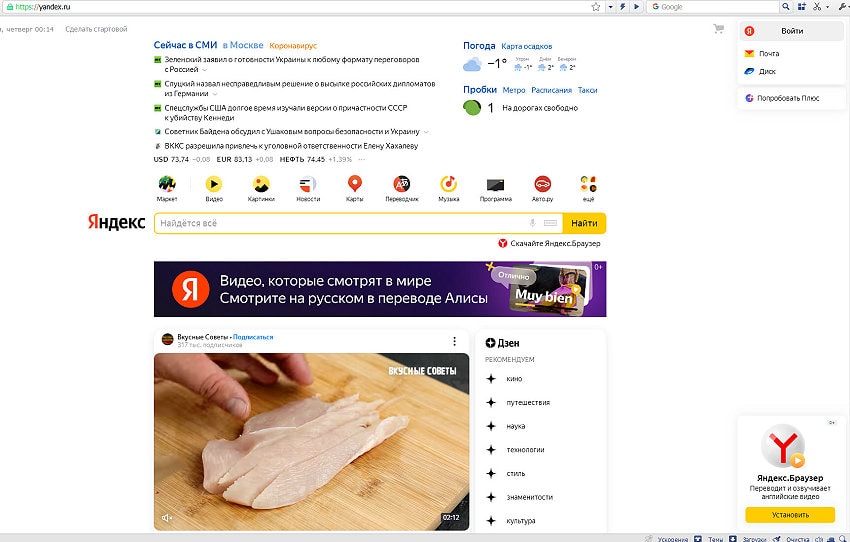Click the shopping cart icon near top right
The height and width of the screenshot is (542, 850).
(x=719, y=29)
